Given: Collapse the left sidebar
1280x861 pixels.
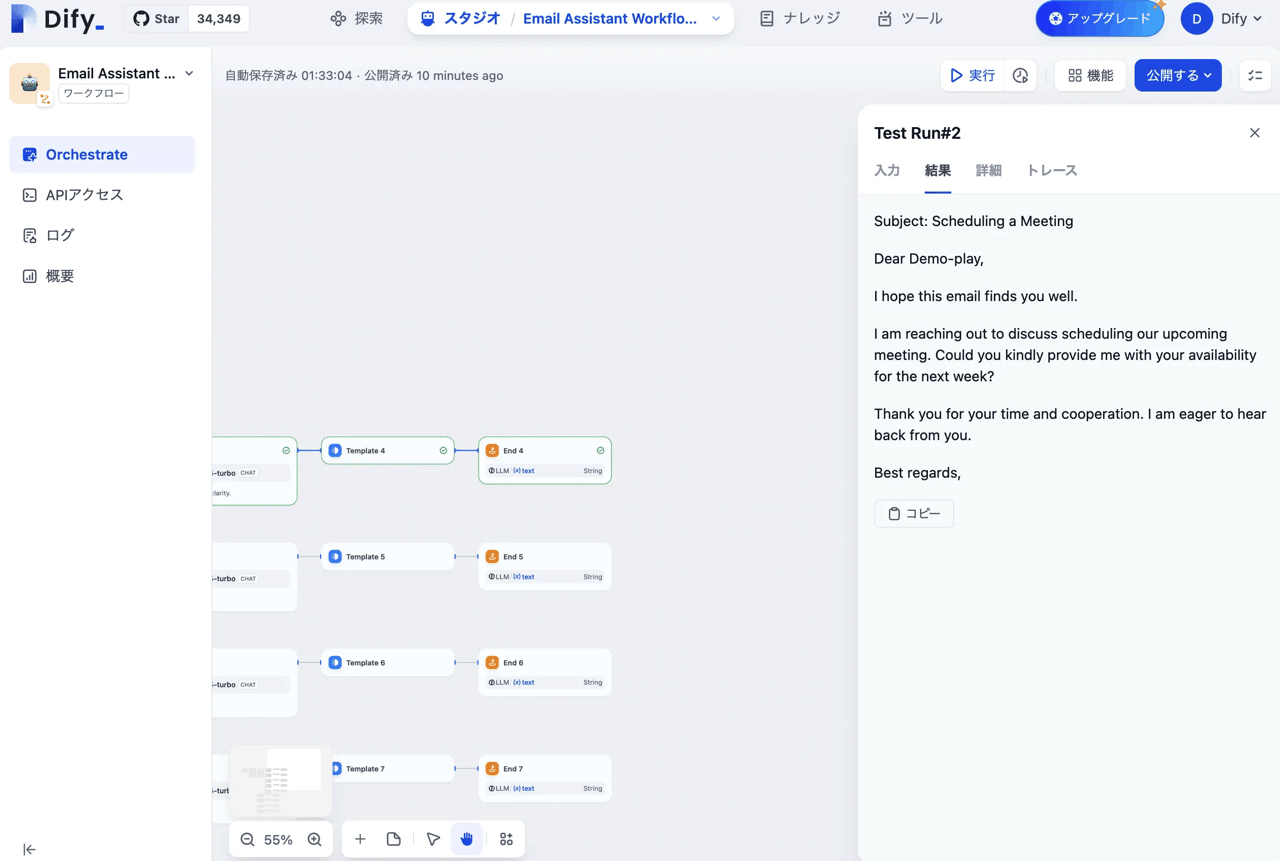Looking at the screenshot, I should (29, 849).
